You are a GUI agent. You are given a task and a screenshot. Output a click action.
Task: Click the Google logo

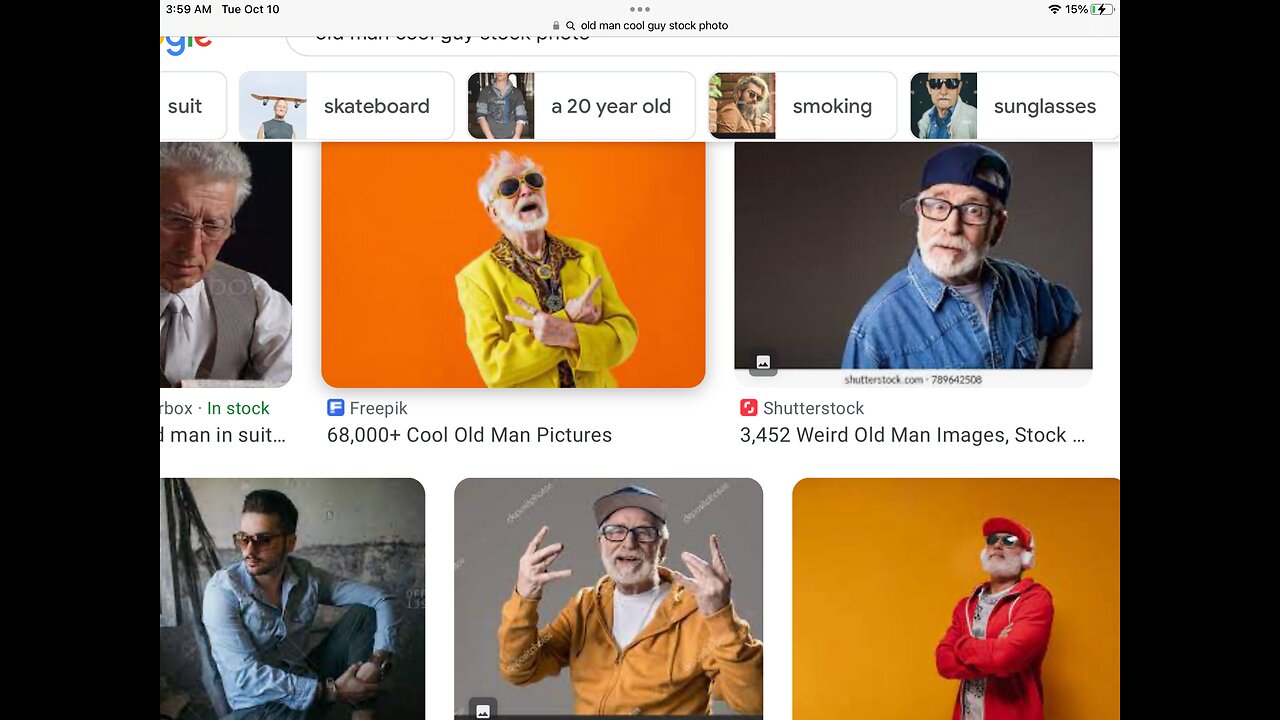(187, 40)
